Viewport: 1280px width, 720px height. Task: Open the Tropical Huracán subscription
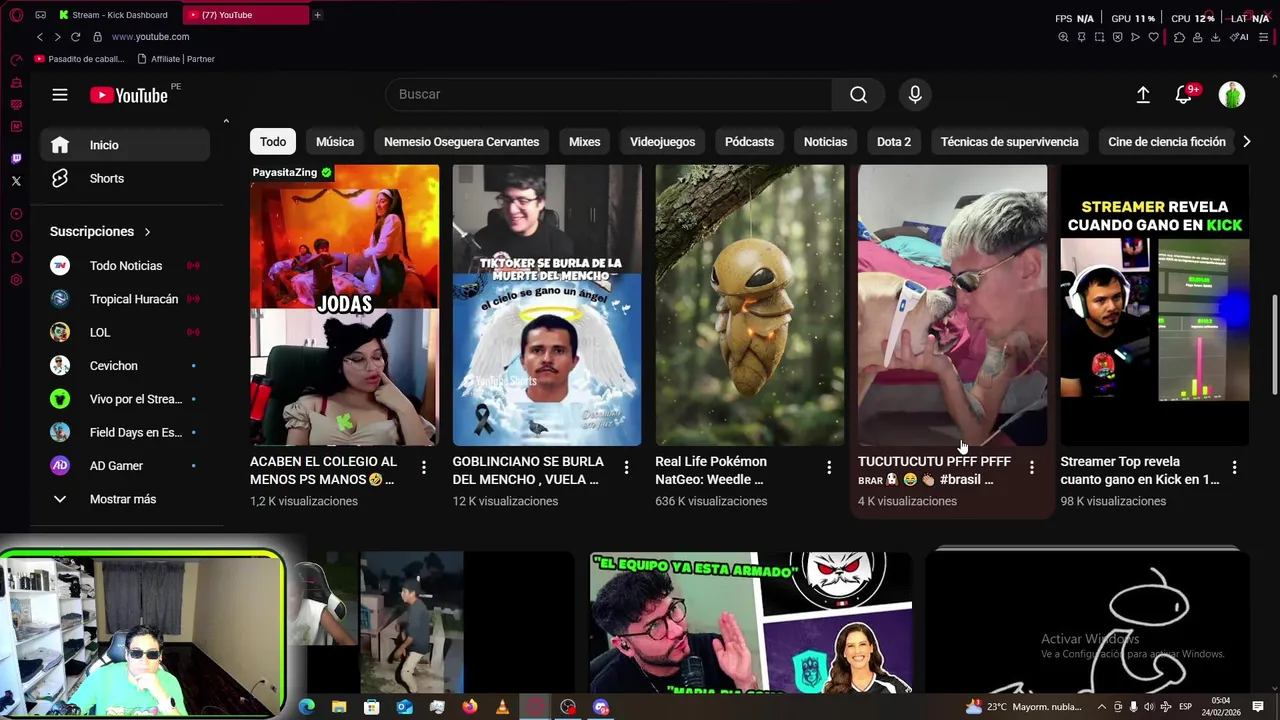click(125, 299)
